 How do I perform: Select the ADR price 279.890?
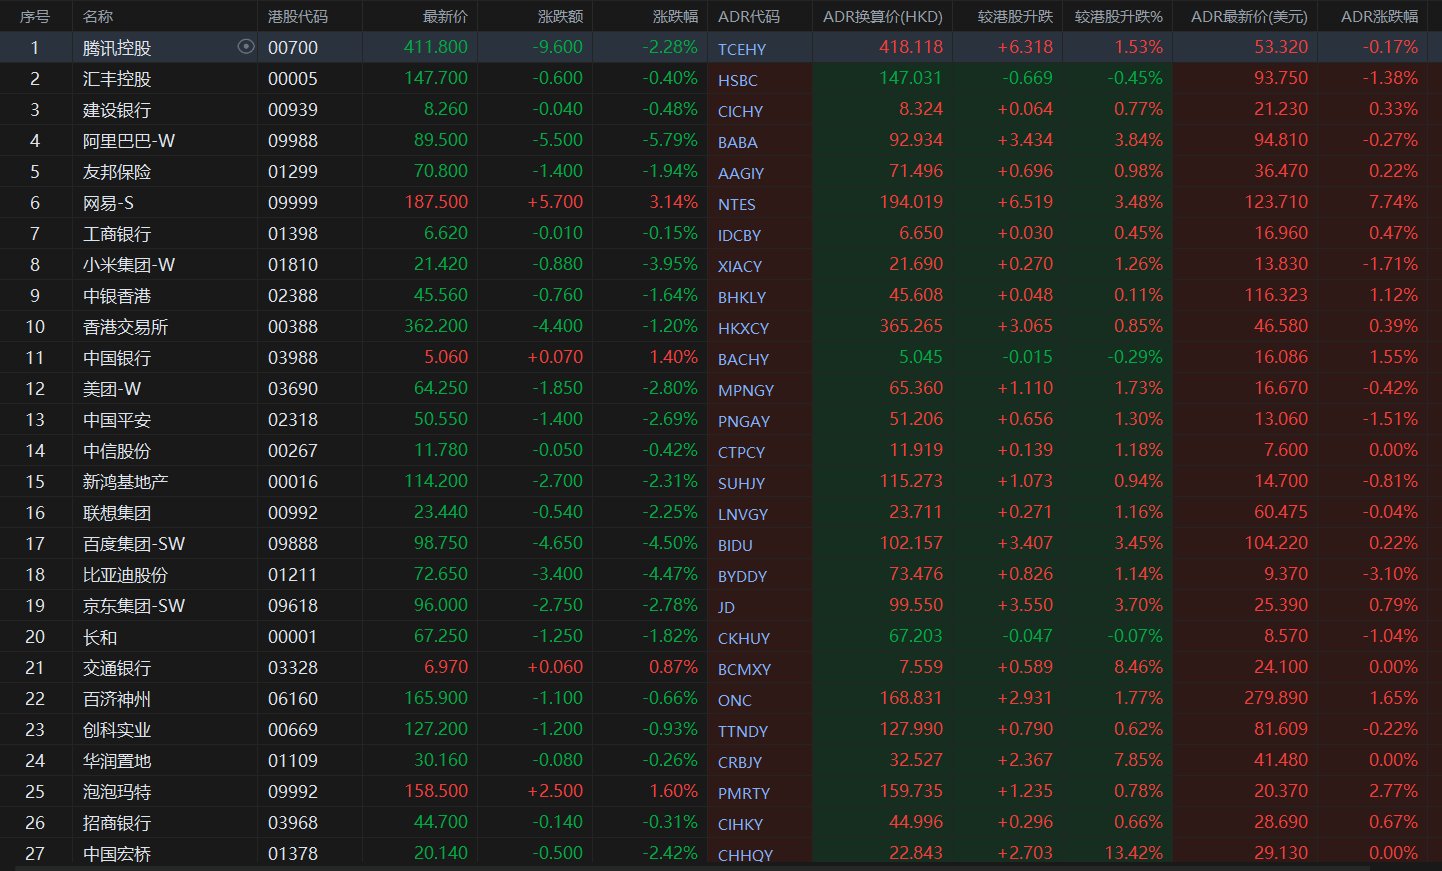[1276, 698]
